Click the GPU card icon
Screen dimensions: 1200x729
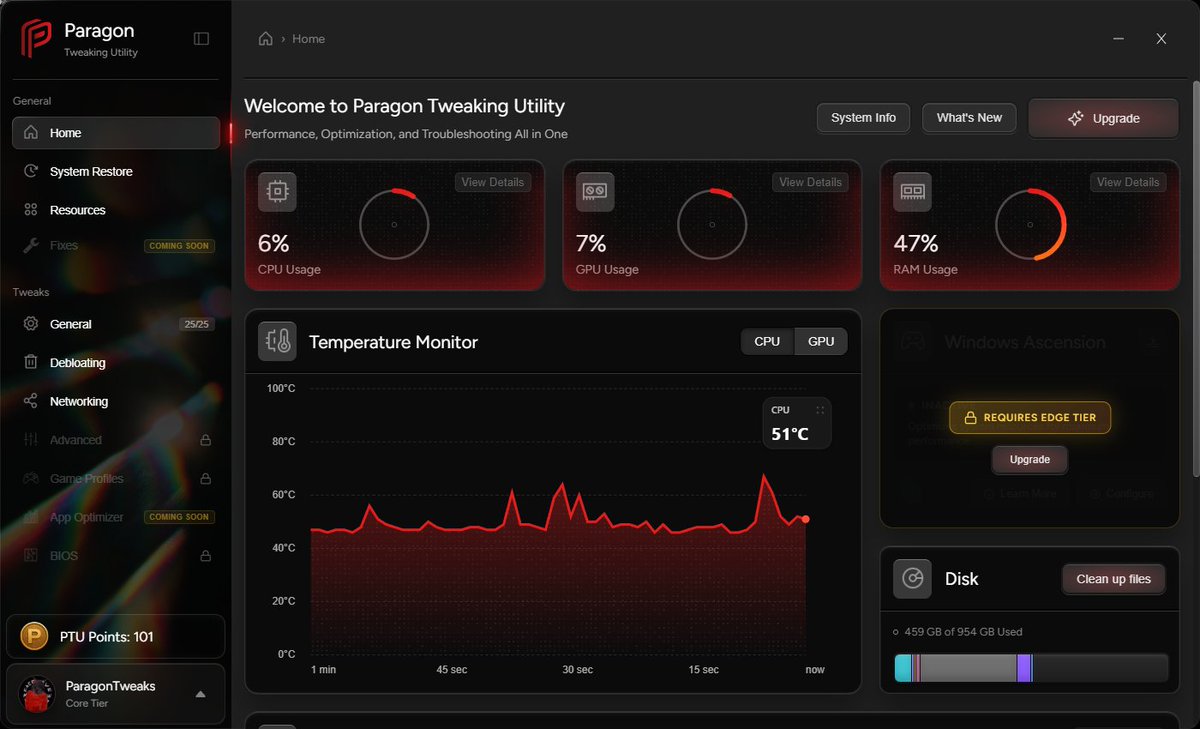[595, 192]
